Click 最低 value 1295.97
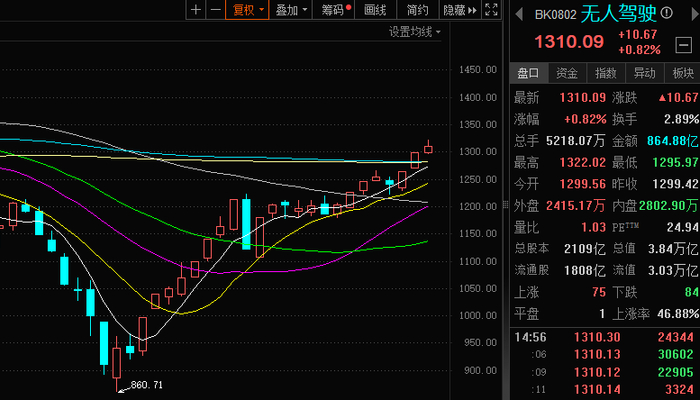The image size is (700, 400). pyautogui.click(x=675, y=162)
